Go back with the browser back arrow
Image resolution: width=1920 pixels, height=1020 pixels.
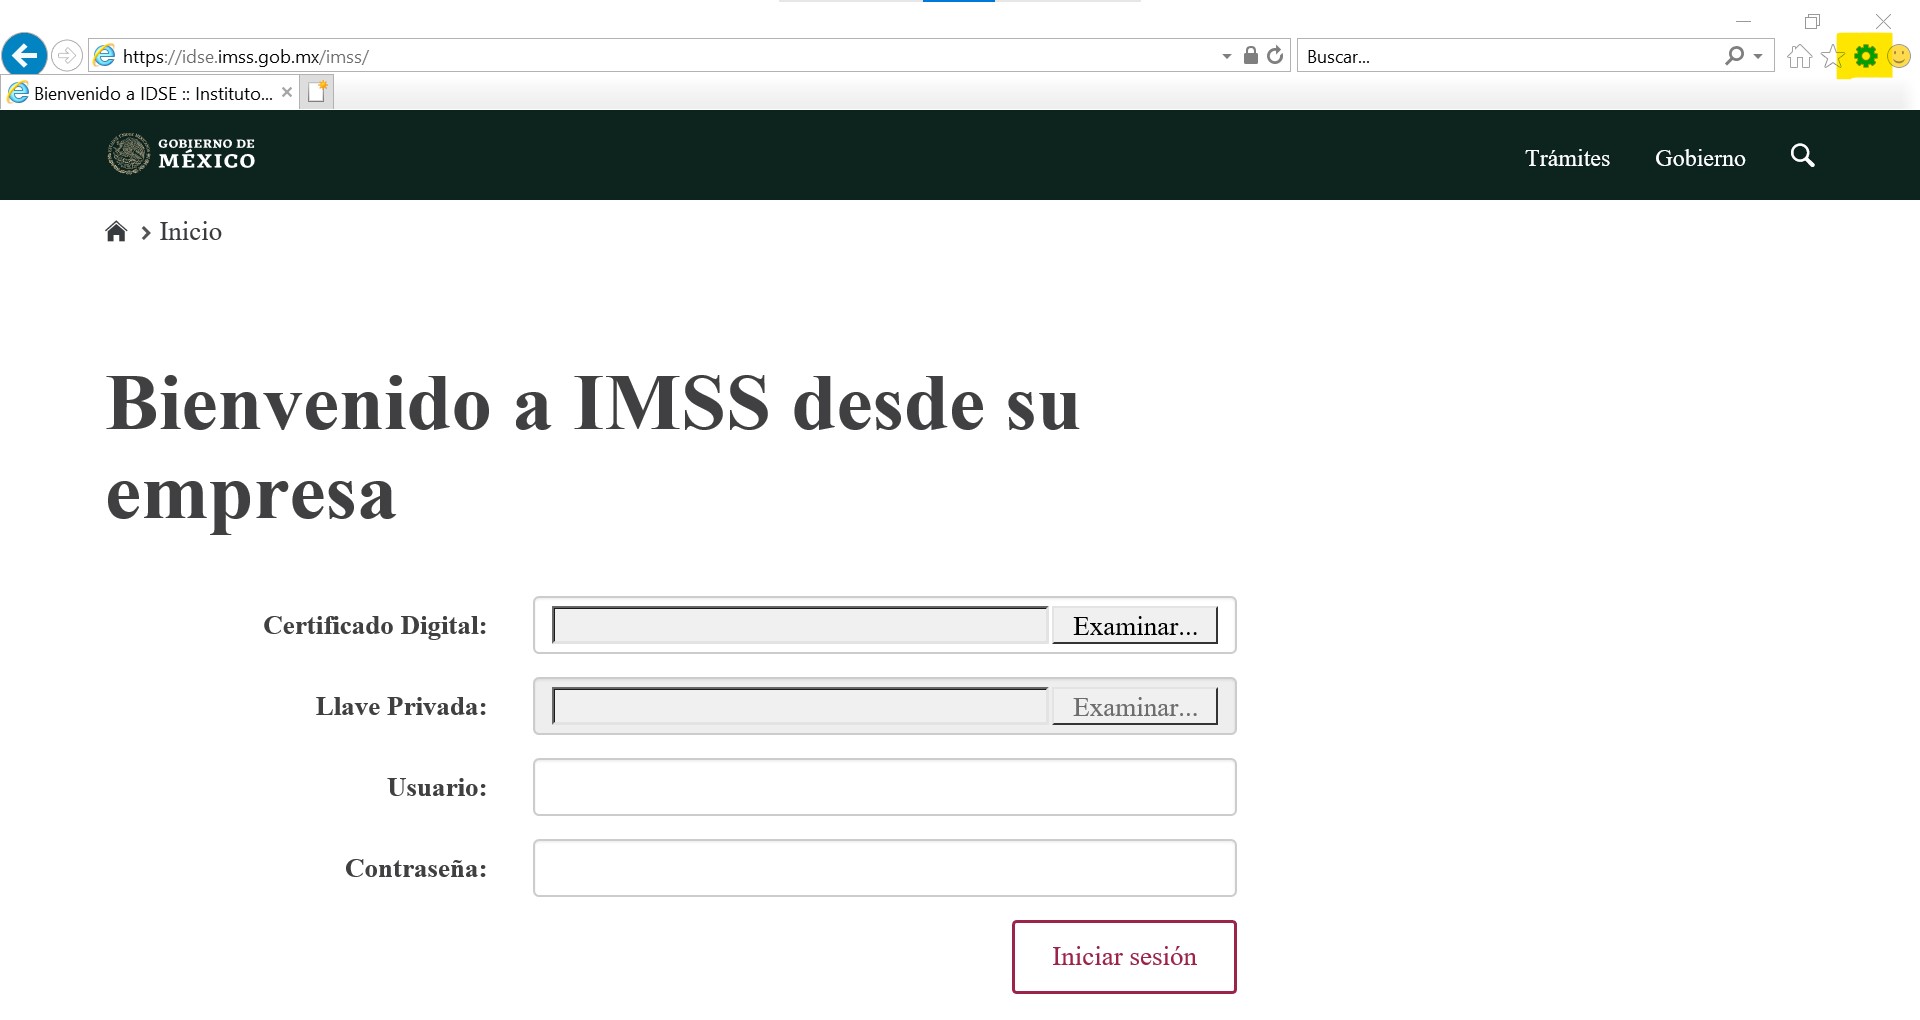point(25,55)
